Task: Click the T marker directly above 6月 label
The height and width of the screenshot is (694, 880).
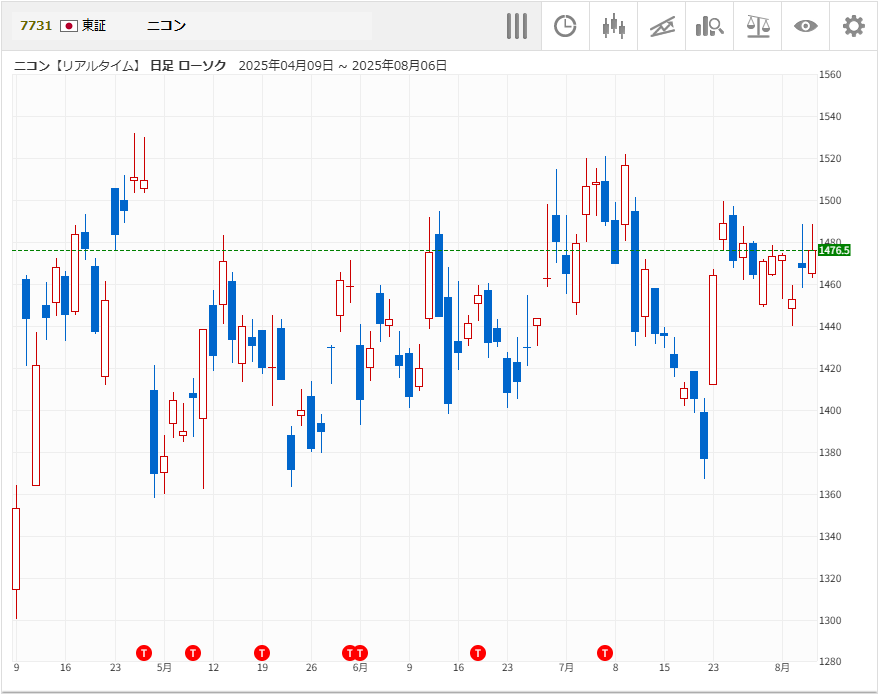Action: (362, 653)
